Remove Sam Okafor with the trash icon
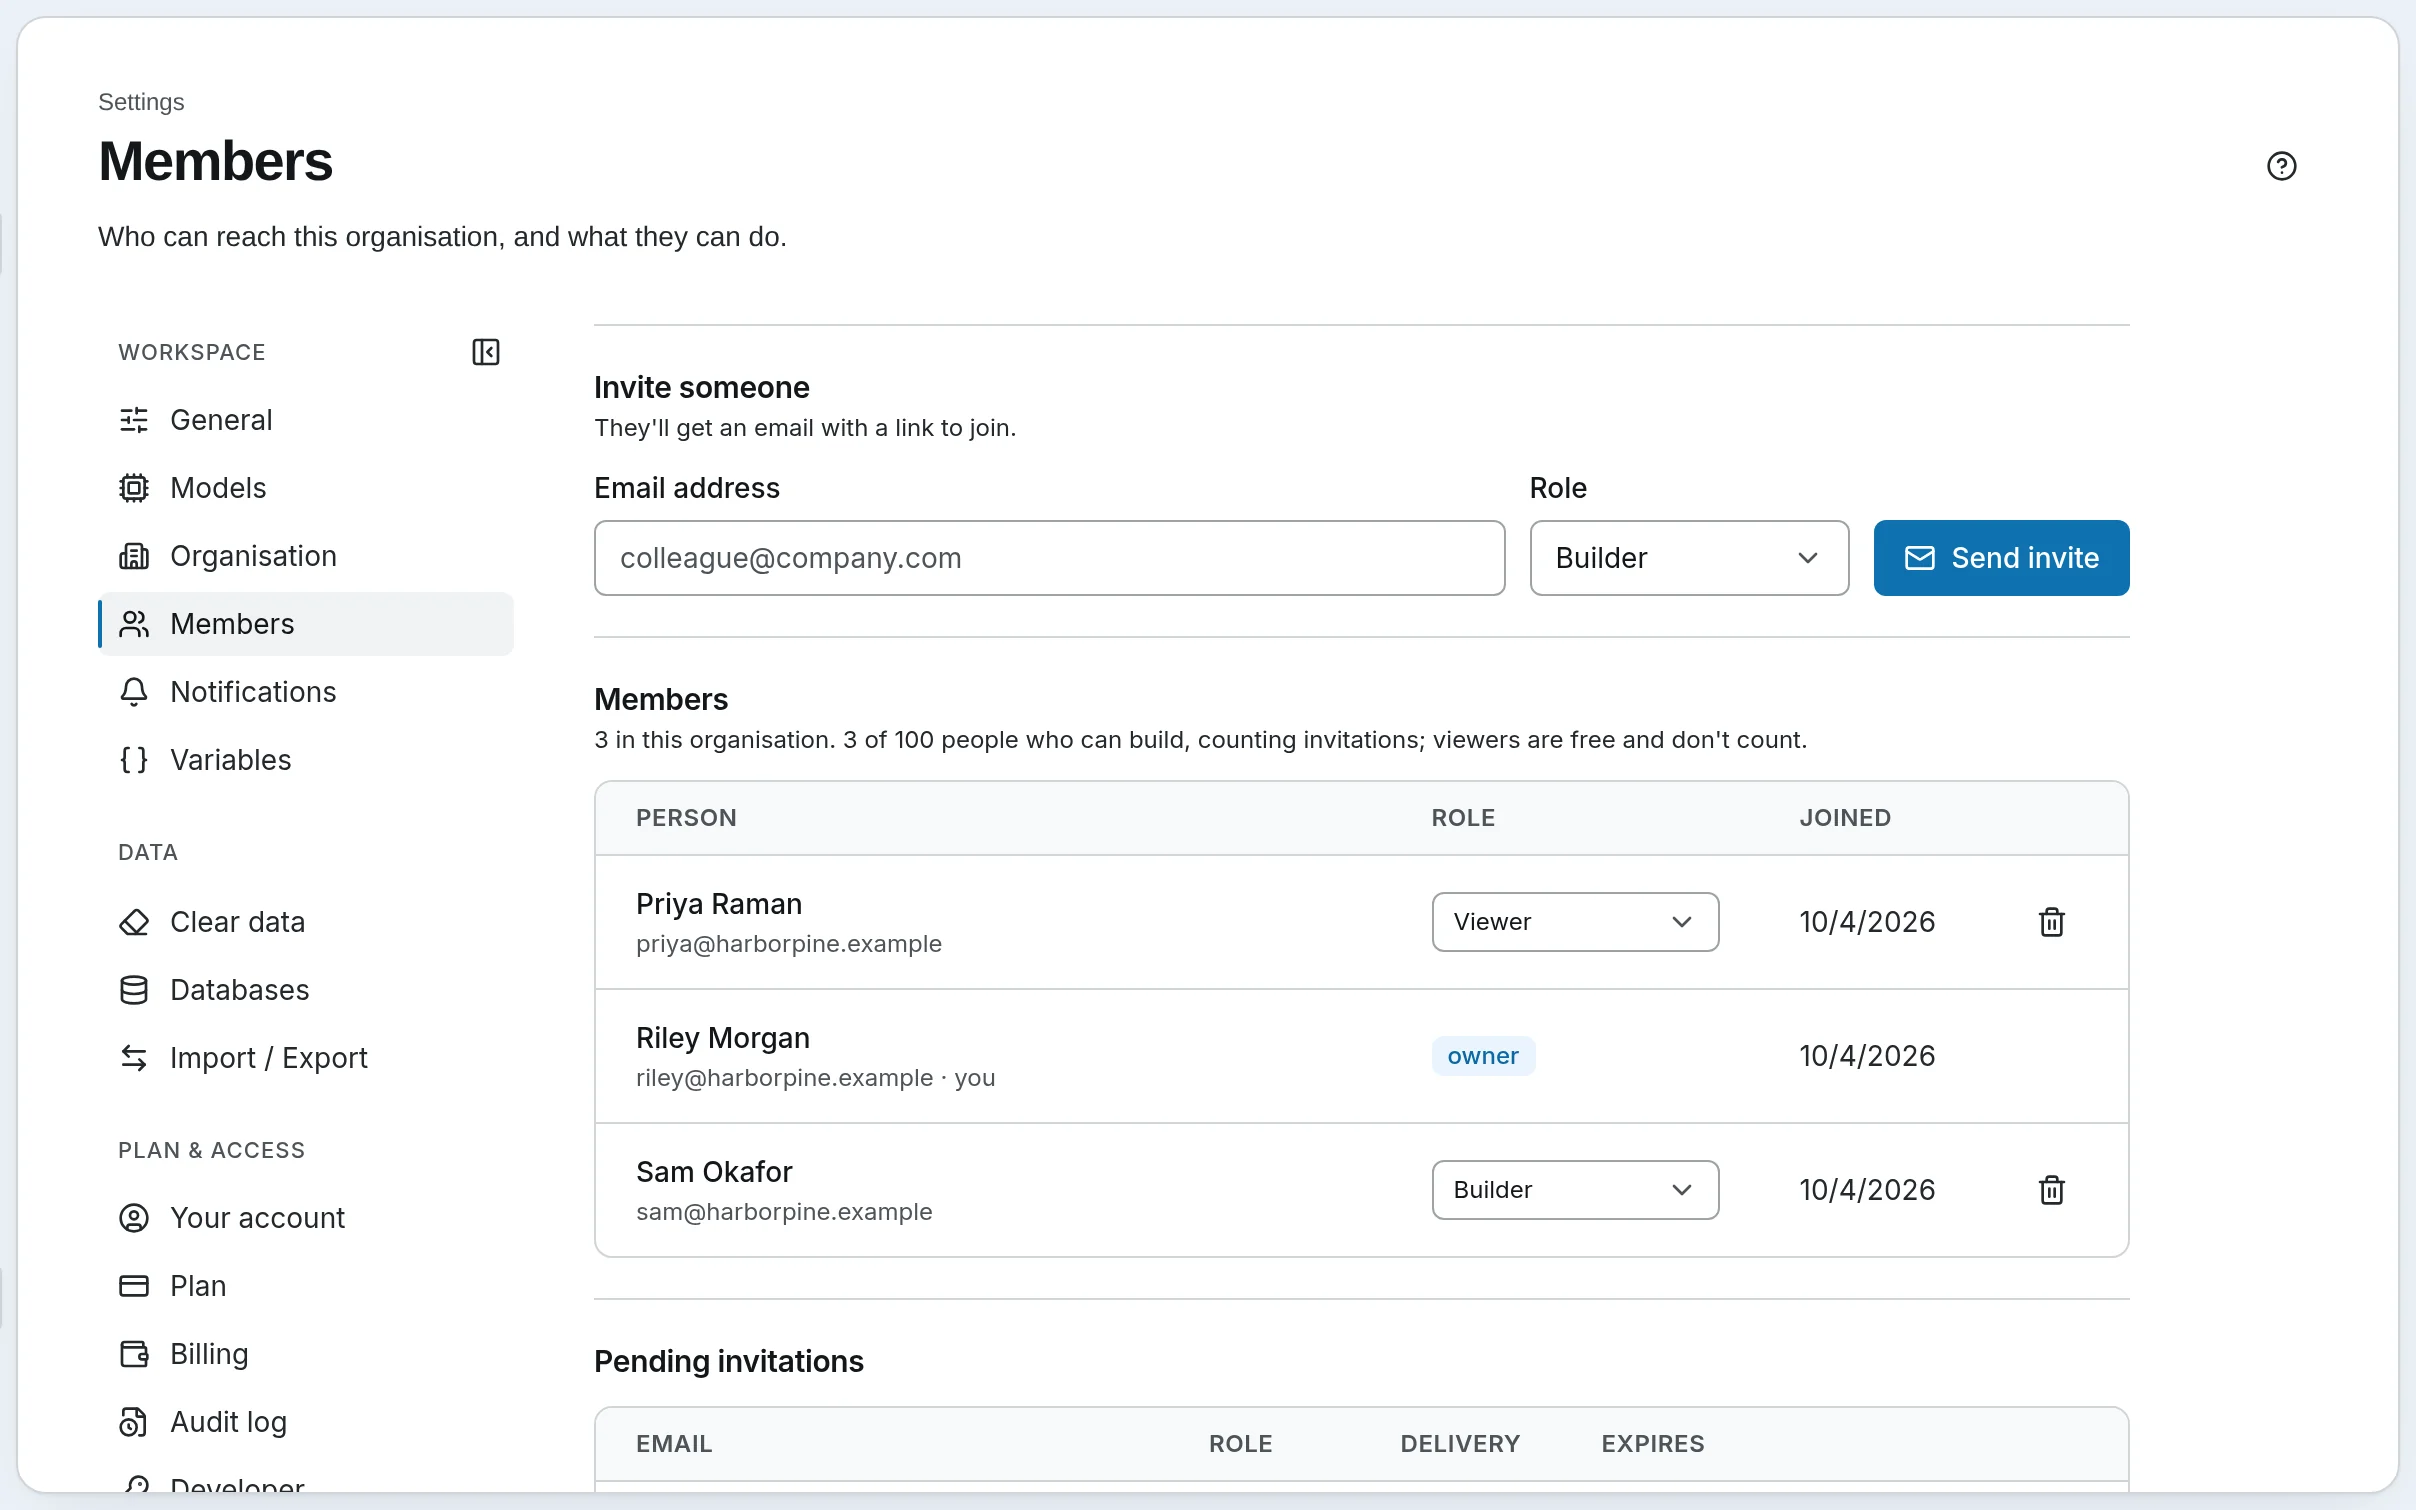This screenshot has width=2416, height=1510. point(2052,1190)
